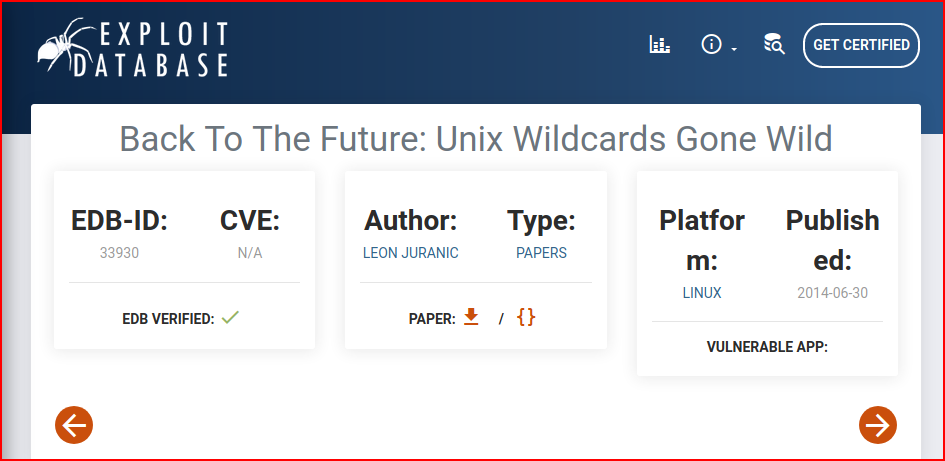945x461 pixels.
Task: Click the EXPLOIT DATABASE wordmark text
Action: pos(151,49)
